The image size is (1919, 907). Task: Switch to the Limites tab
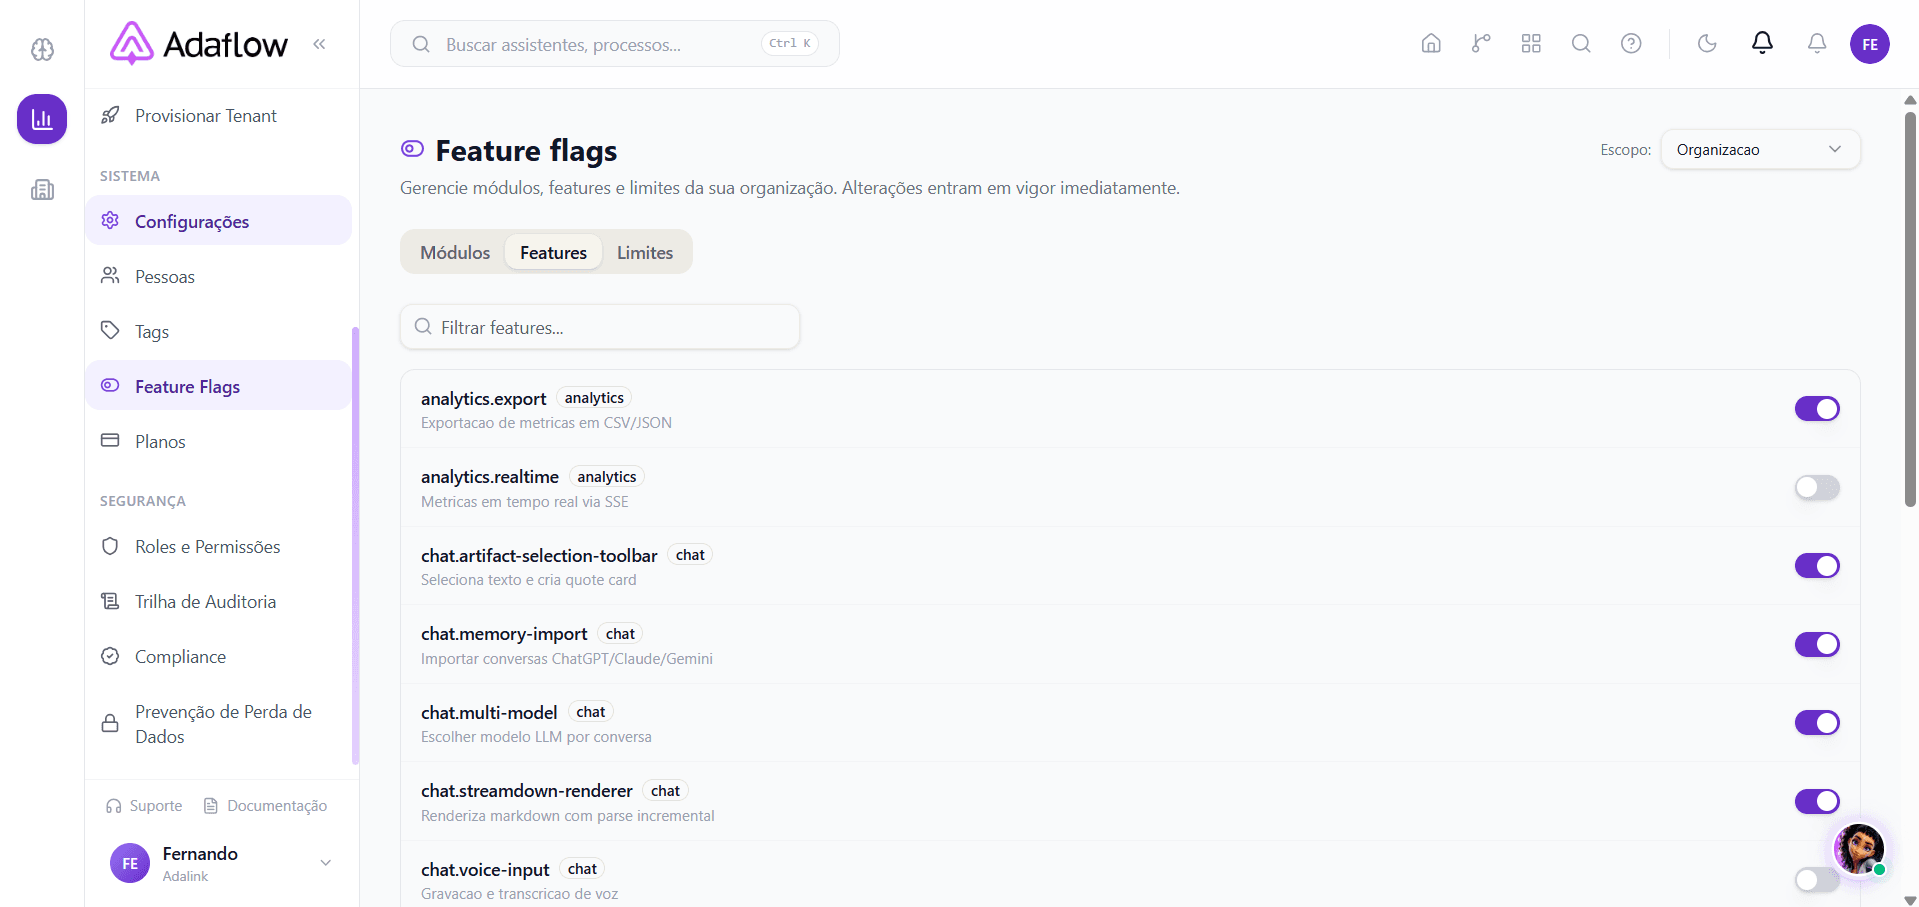pos(645,252)
